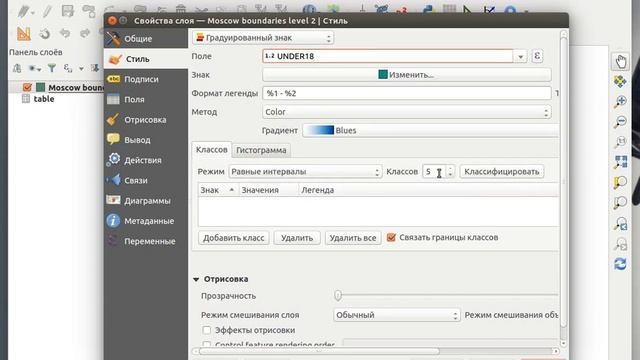Open the Градуированный знак renderer dropdown
The height and width of the screenshot is (360, 640).
[x=263, y=38]
